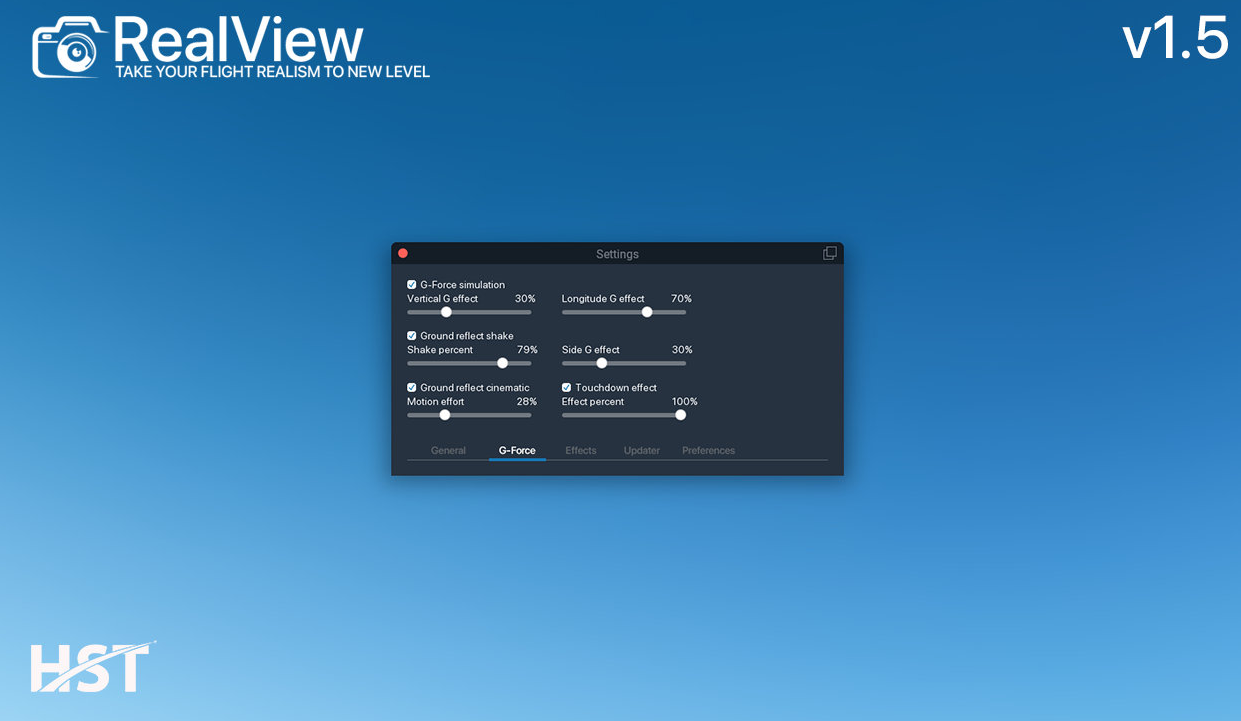Adjust the Vertical G effect slider
The image size is (1241, 721).
tap(446, 311)
